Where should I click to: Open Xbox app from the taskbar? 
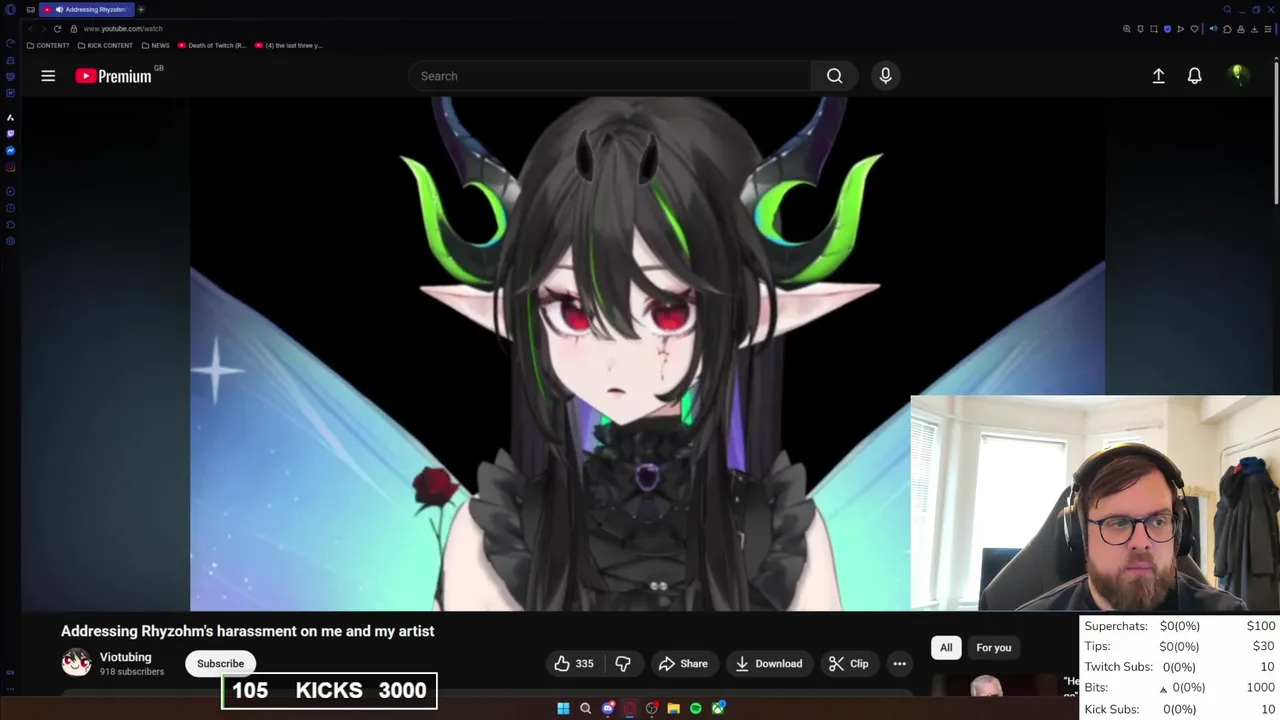718,708
